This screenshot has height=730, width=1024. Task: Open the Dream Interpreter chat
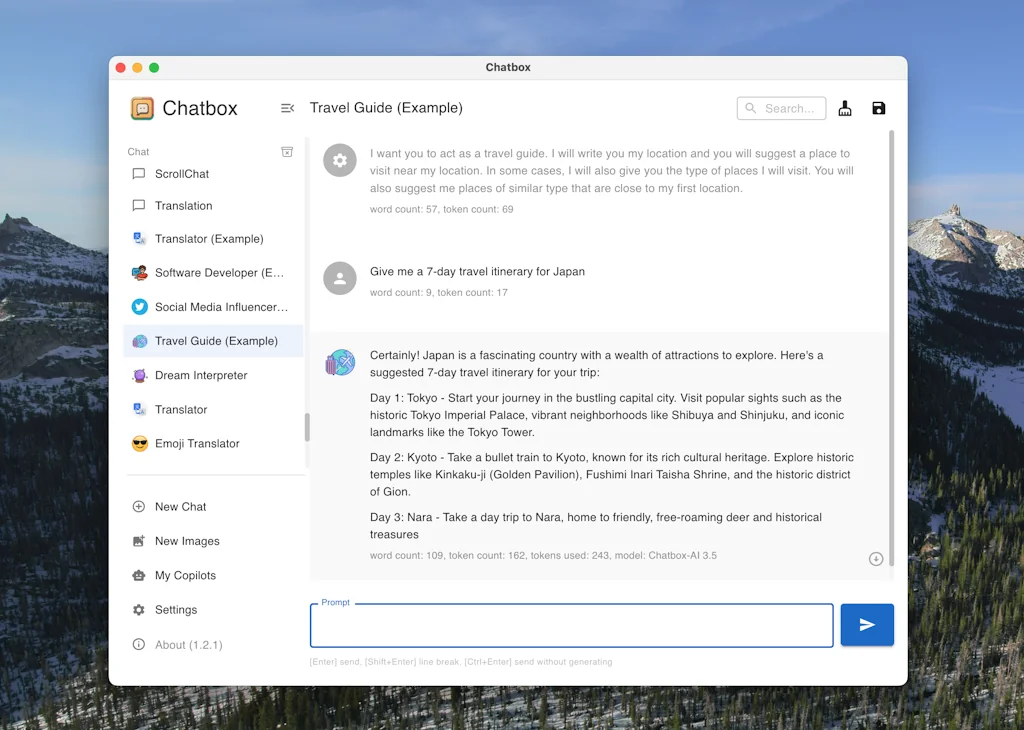[200, 375]
